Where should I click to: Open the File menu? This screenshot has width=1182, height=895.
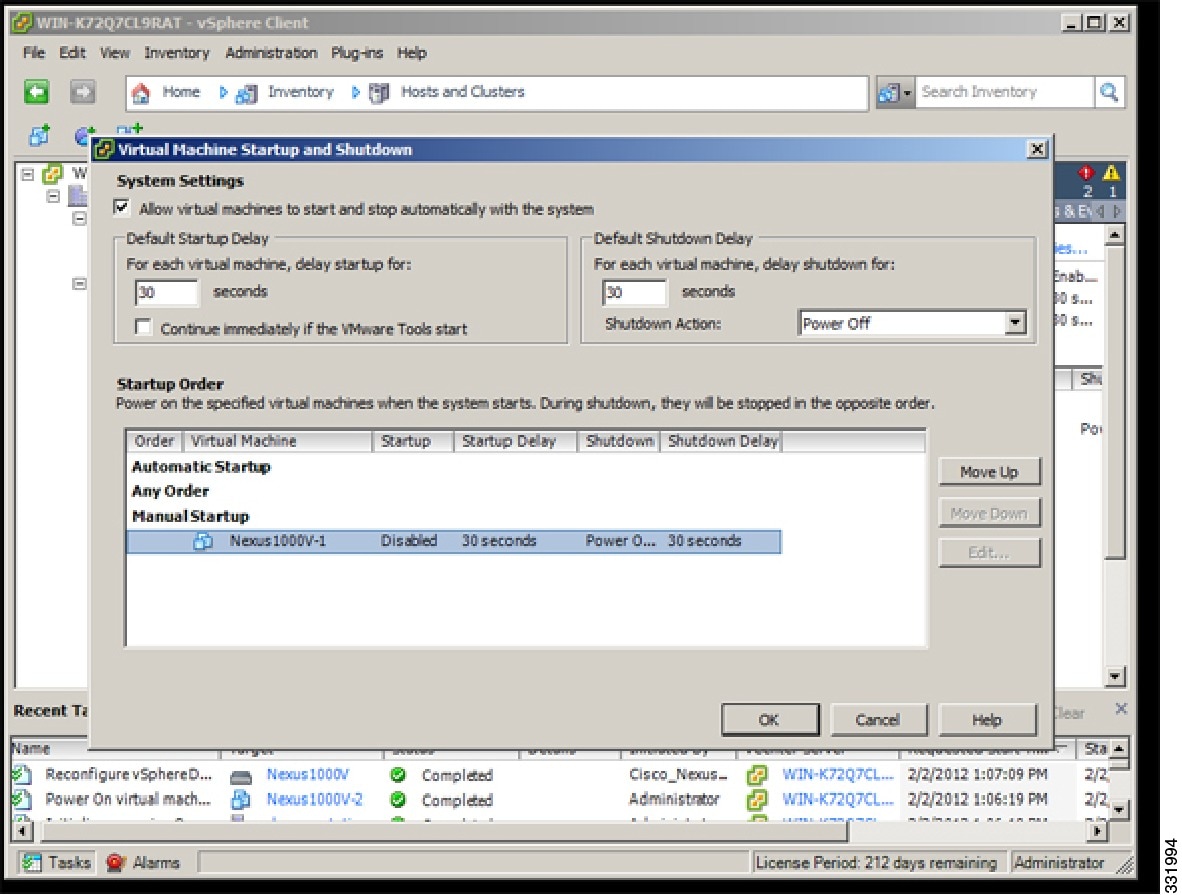(34, 53)
